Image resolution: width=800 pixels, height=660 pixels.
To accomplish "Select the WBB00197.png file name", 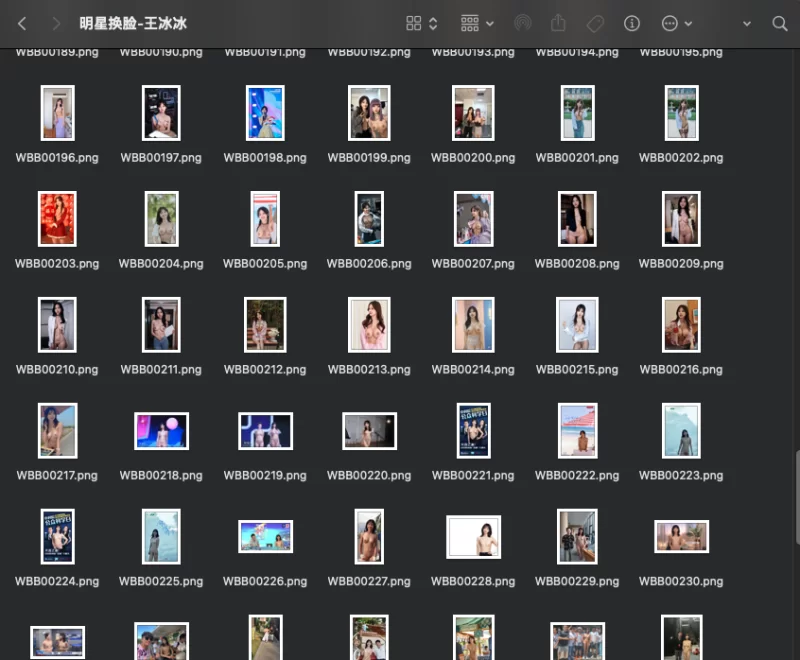I will pyautogui.click(x=161, y=158).
